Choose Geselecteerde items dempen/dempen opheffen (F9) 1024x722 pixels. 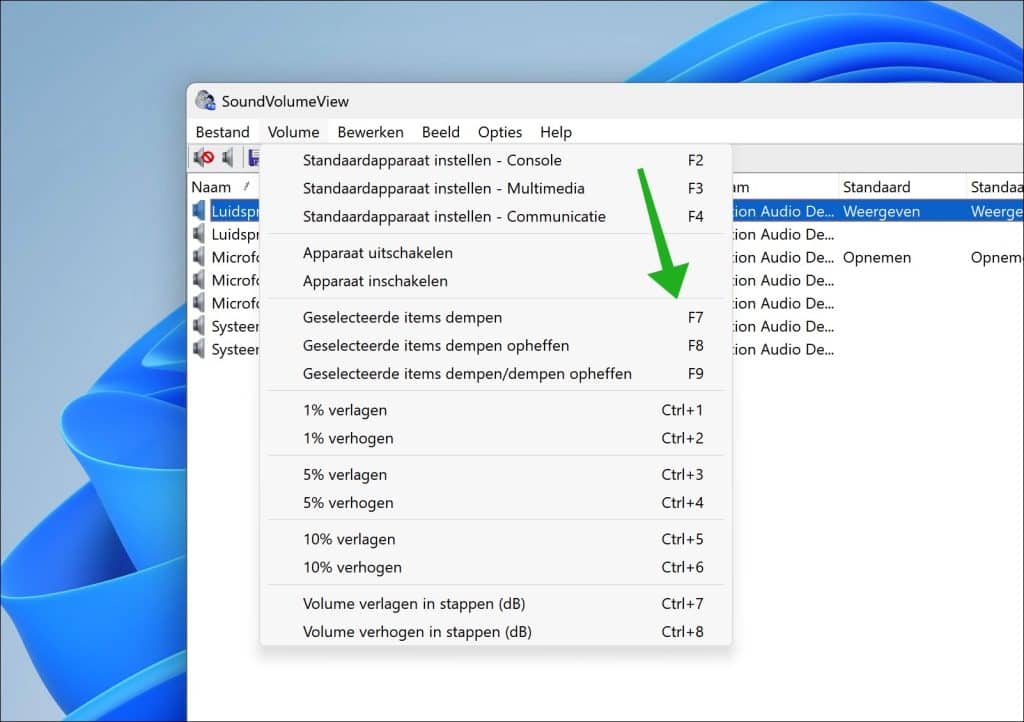[496, 373]
